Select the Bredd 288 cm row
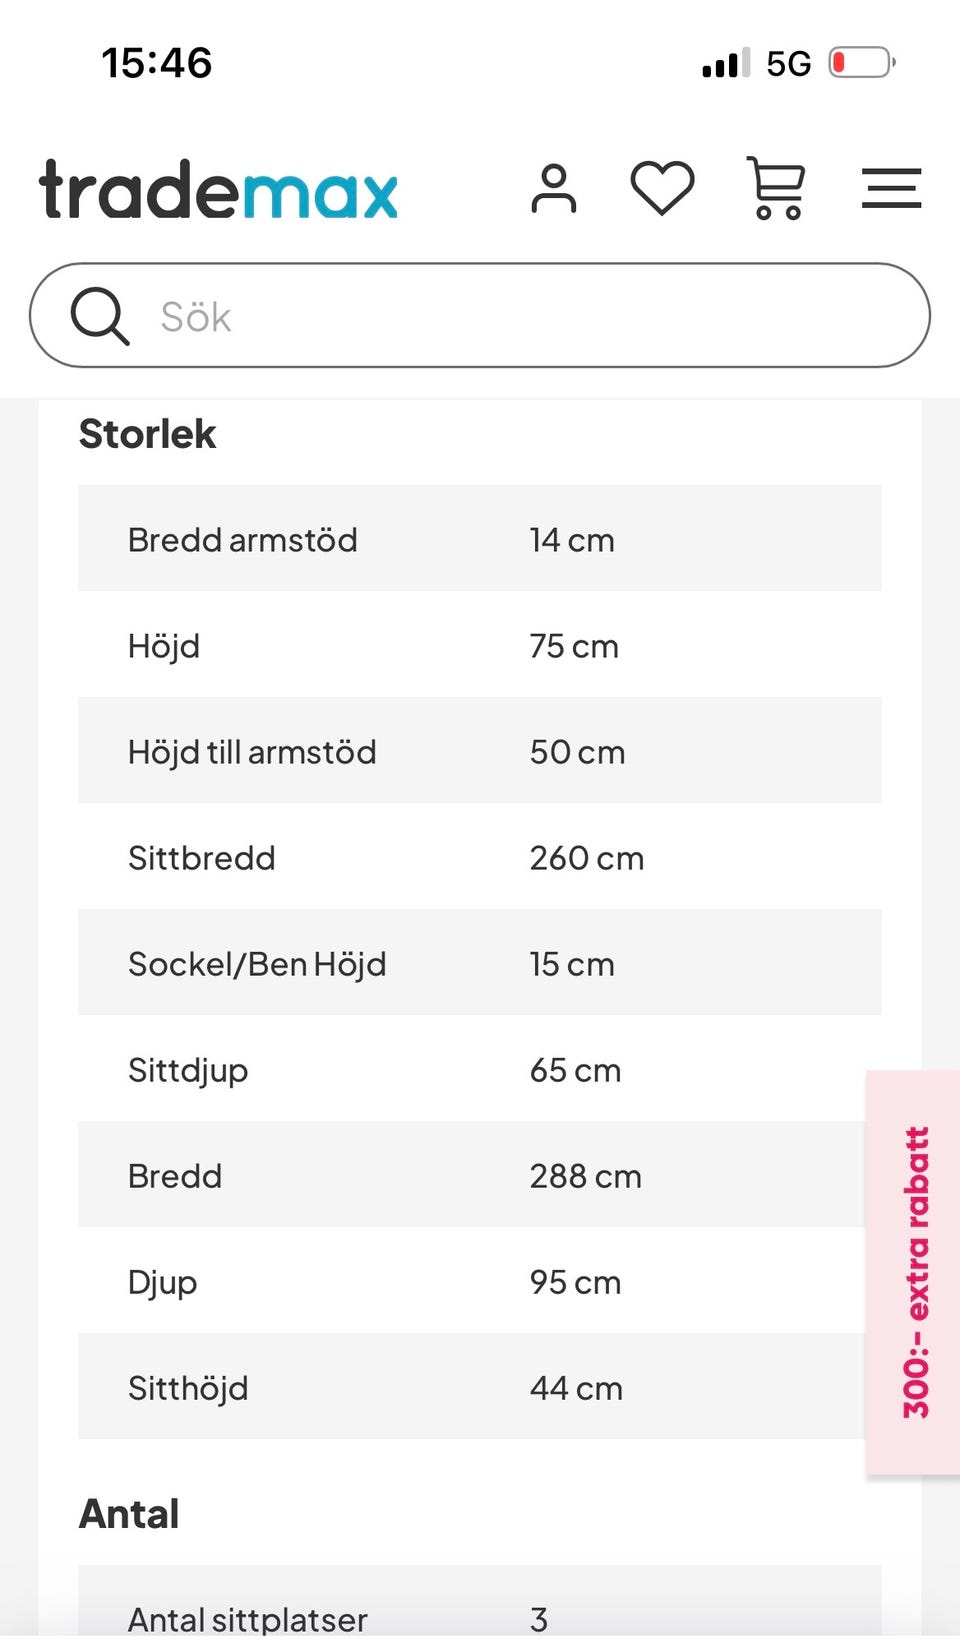The height and width of the screenshot is (1648, 960). [480, 1175]
